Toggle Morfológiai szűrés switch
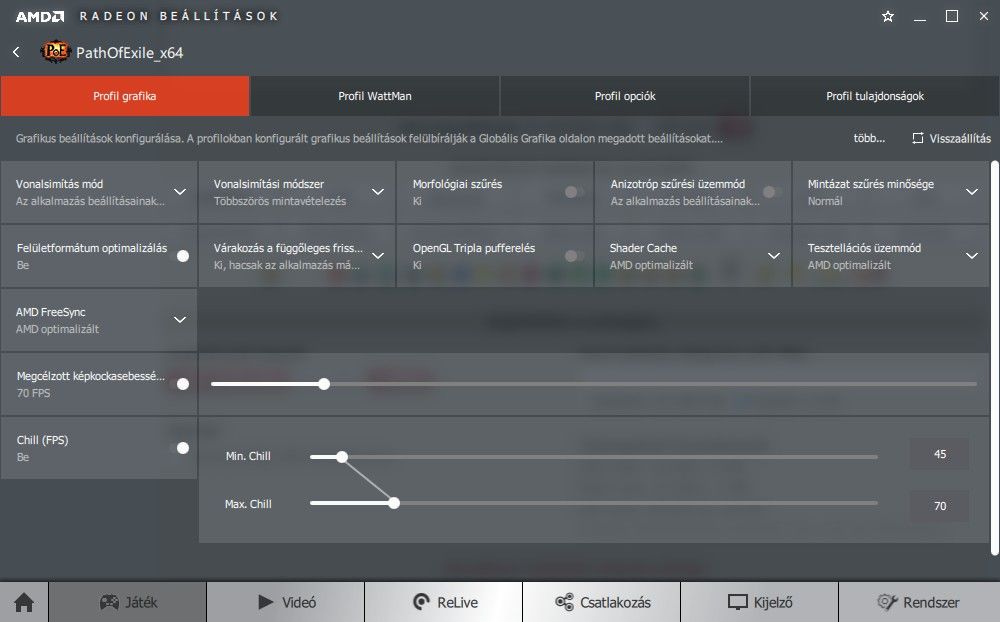The height and width of the screenshot is (622, 1000). click(573, 191)
